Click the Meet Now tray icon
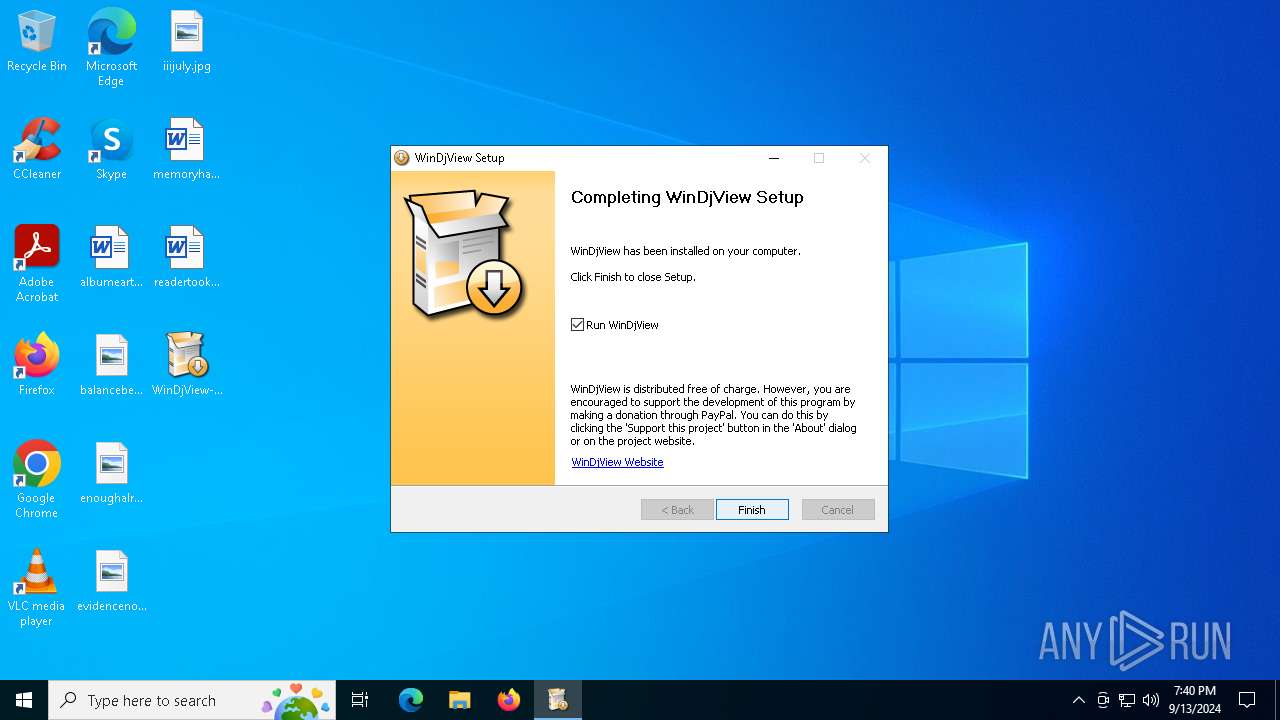1280x720 pixels. [x=1103, y=700]
